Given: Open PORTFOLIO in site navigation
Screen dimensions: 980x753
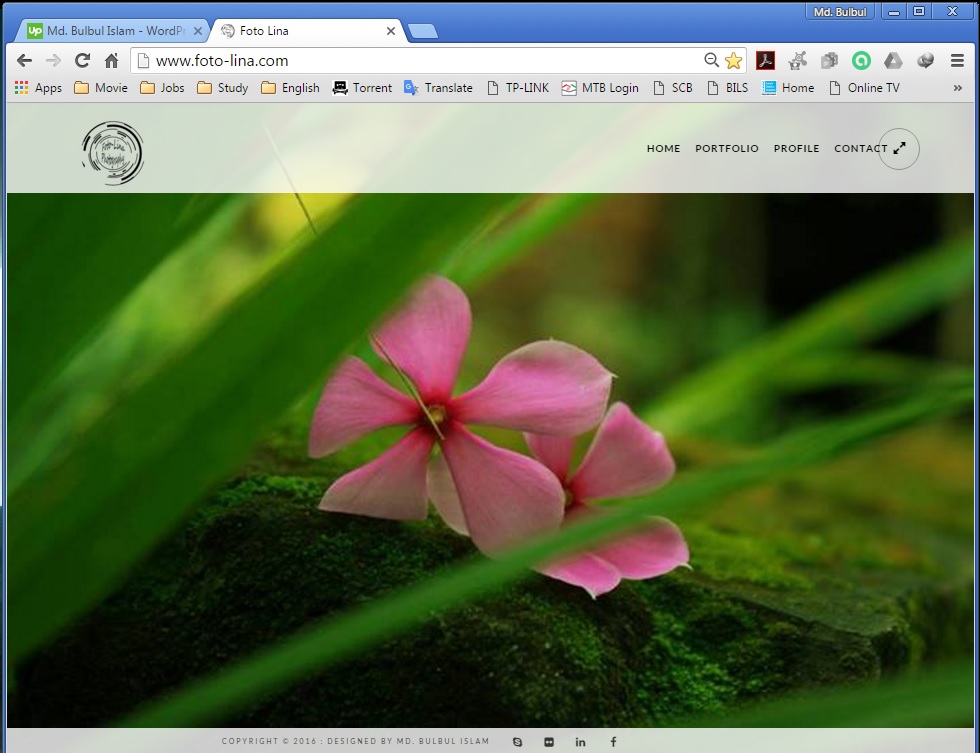Looking at the screenshot, I should tap(727, 148).
